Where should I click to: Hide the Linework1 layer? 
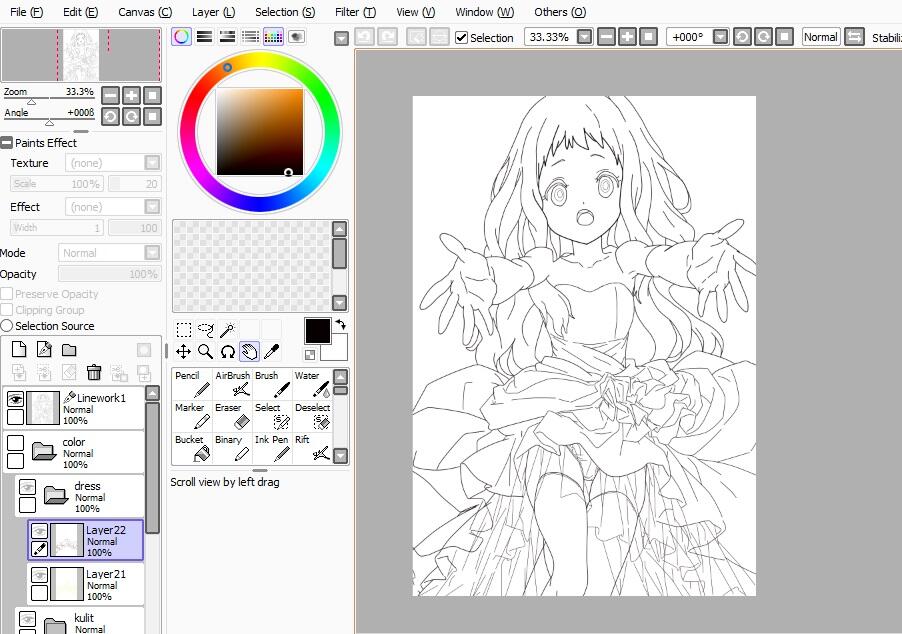click(16, 399)
